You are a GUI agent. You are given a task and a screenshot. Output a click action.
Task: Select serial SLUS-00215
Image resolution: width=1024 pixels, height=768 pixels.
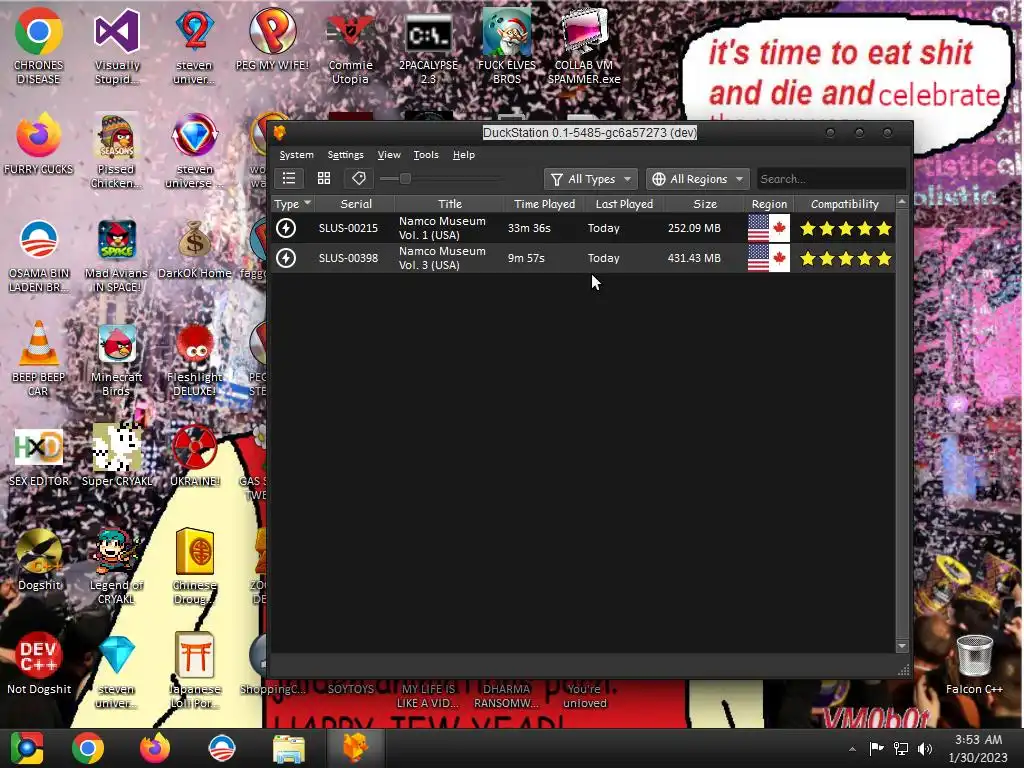[x=348, y=228]
